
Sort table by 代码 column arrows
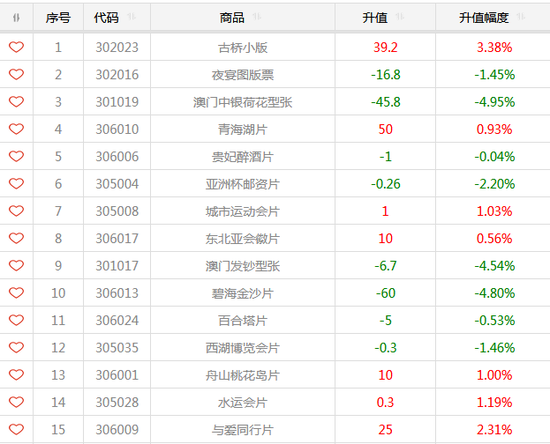tap(131, 16)
